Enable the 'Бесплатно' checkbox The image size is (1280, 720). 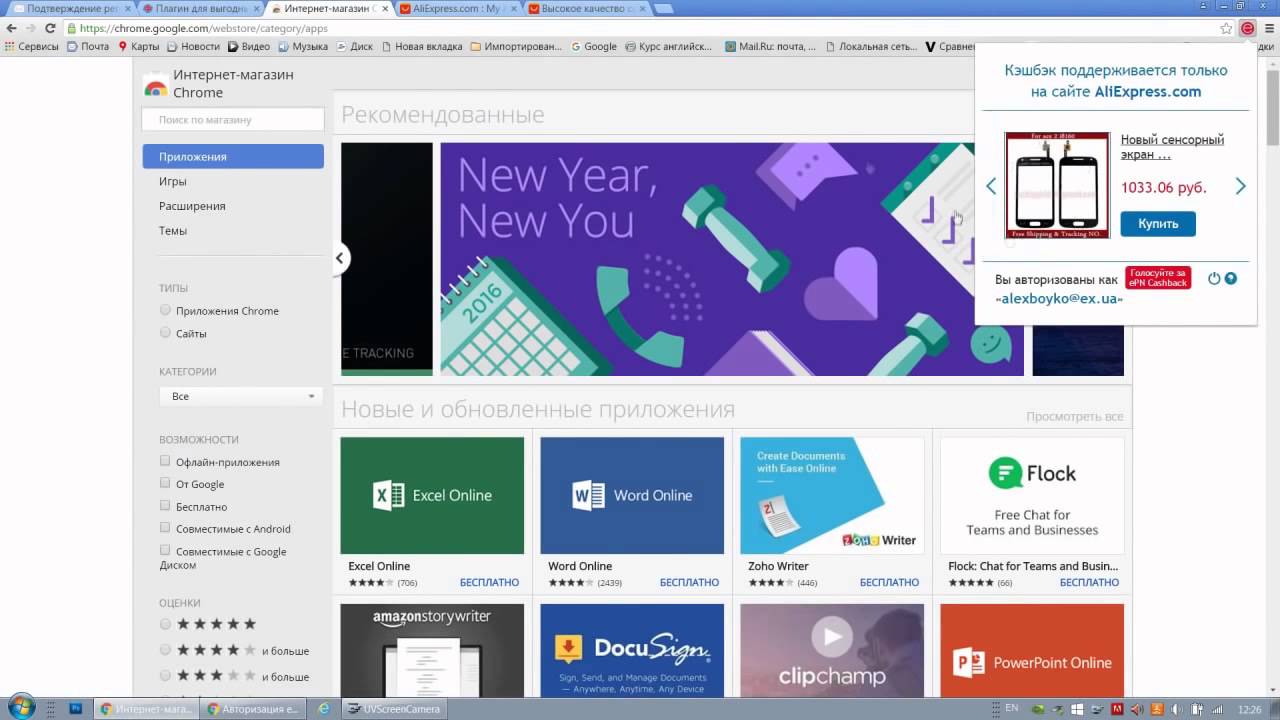tap(165, 506)
